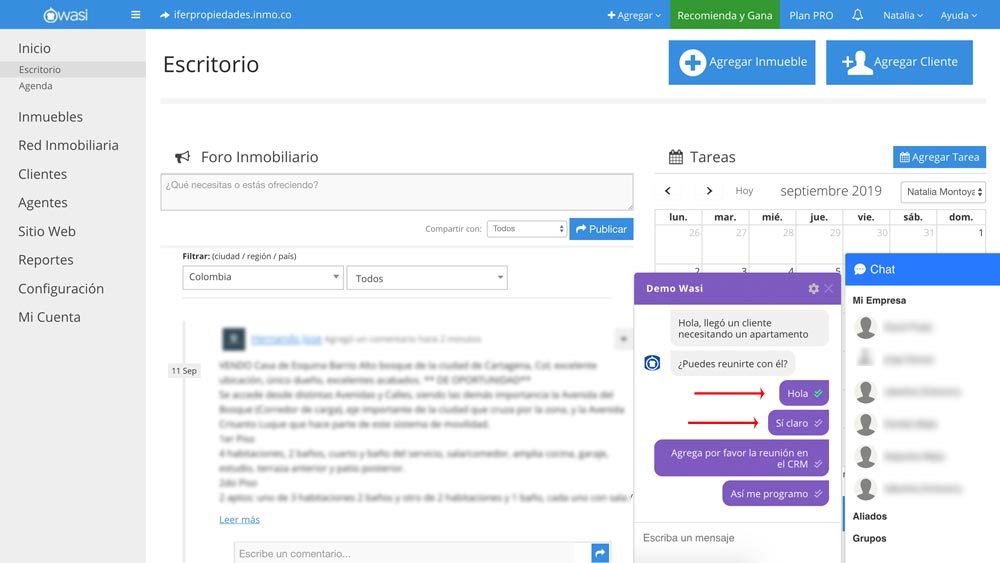Expand the post options arrow on forum post
Image resolution: width=1000 pixels, height=563 pixels.
(x=622, y=340)
